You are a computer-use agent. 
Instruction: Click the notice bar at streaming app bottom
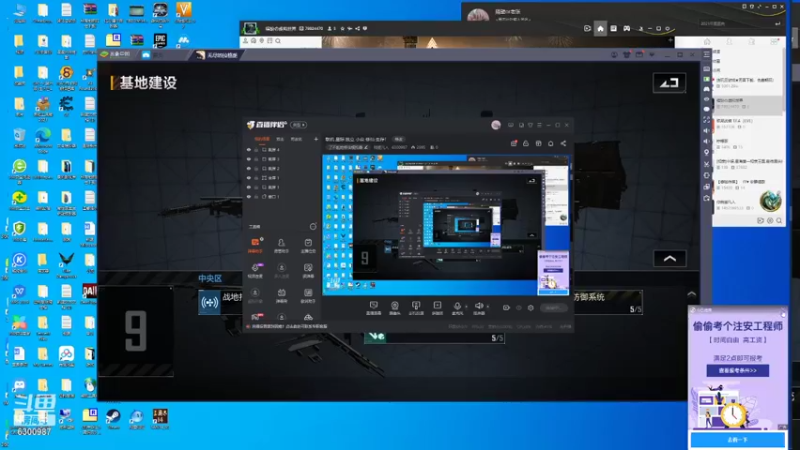(x=289, y=327)
